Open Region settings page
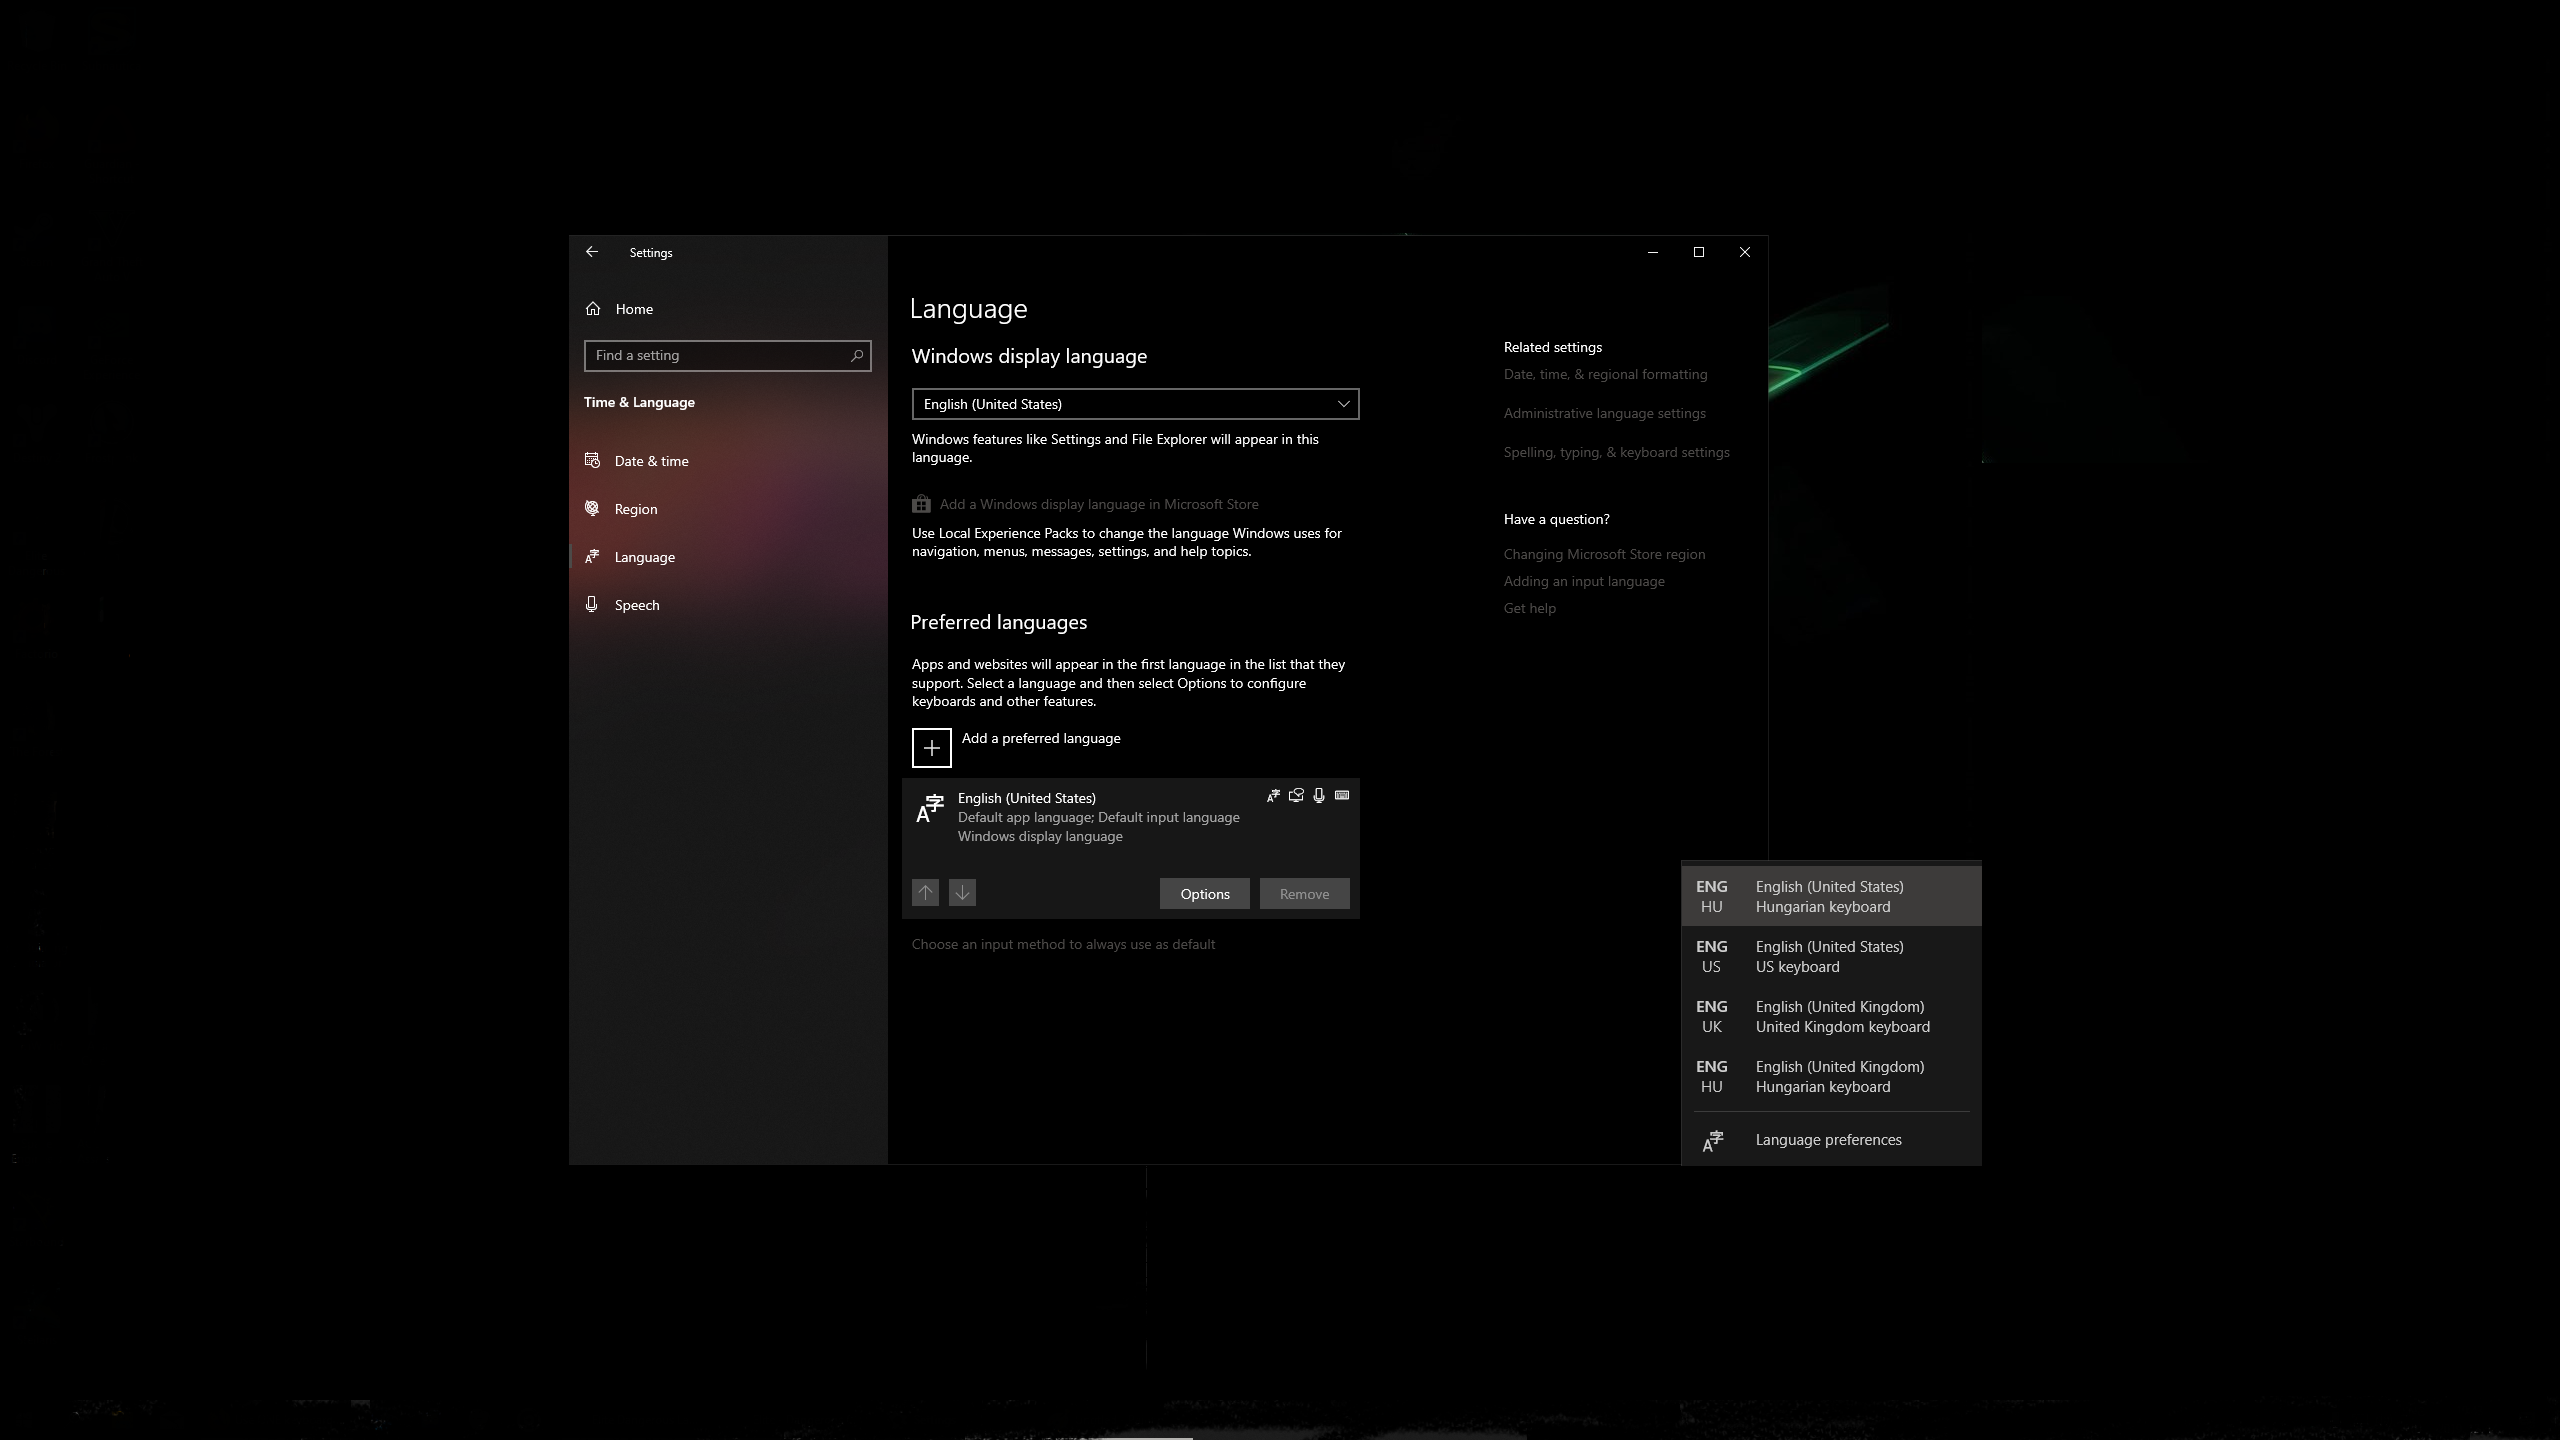 pos(728,509)
